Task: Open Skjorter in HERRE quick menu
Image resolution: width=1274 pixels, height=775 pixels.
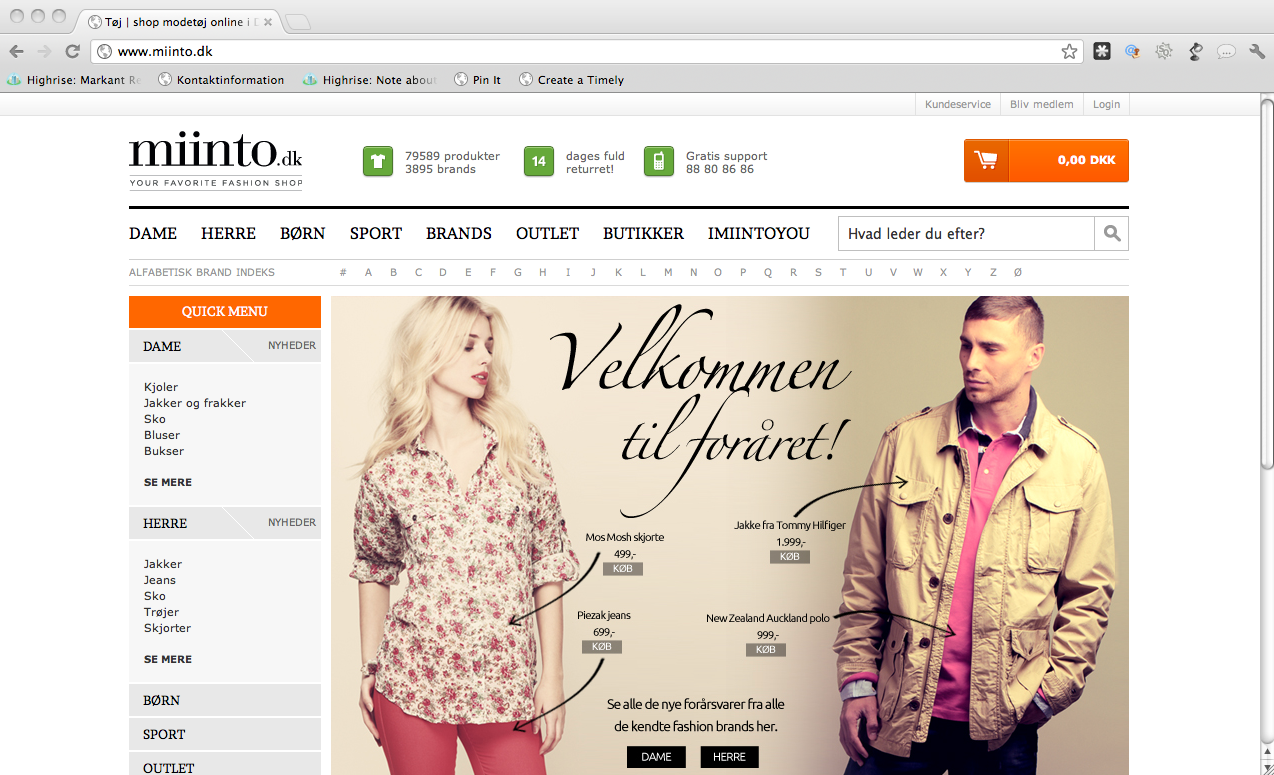Action: point(167,628)
